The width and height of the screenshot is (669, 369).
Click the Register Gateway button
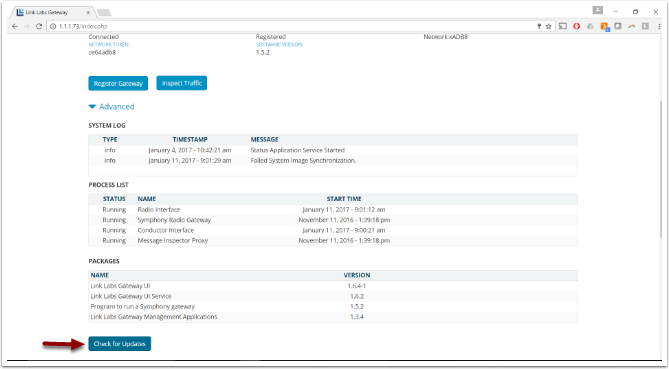(118, 83)
